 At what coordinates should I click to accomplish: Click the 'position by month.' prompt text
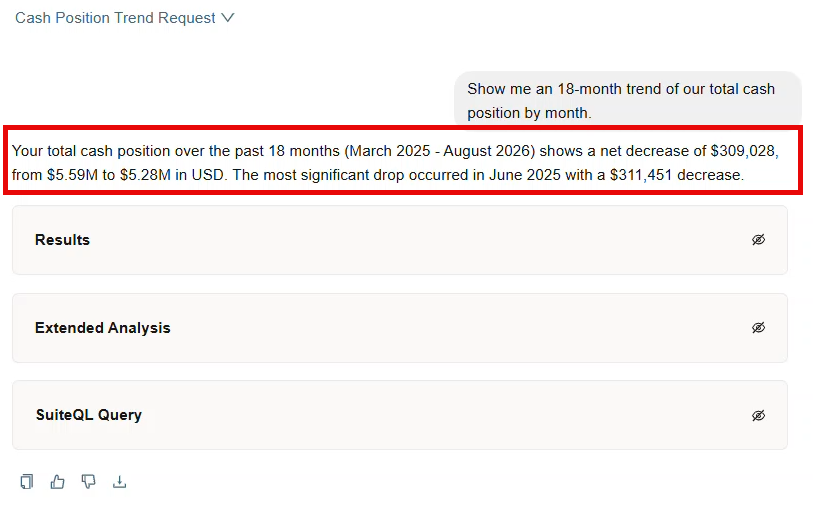(x=529, y=113)
